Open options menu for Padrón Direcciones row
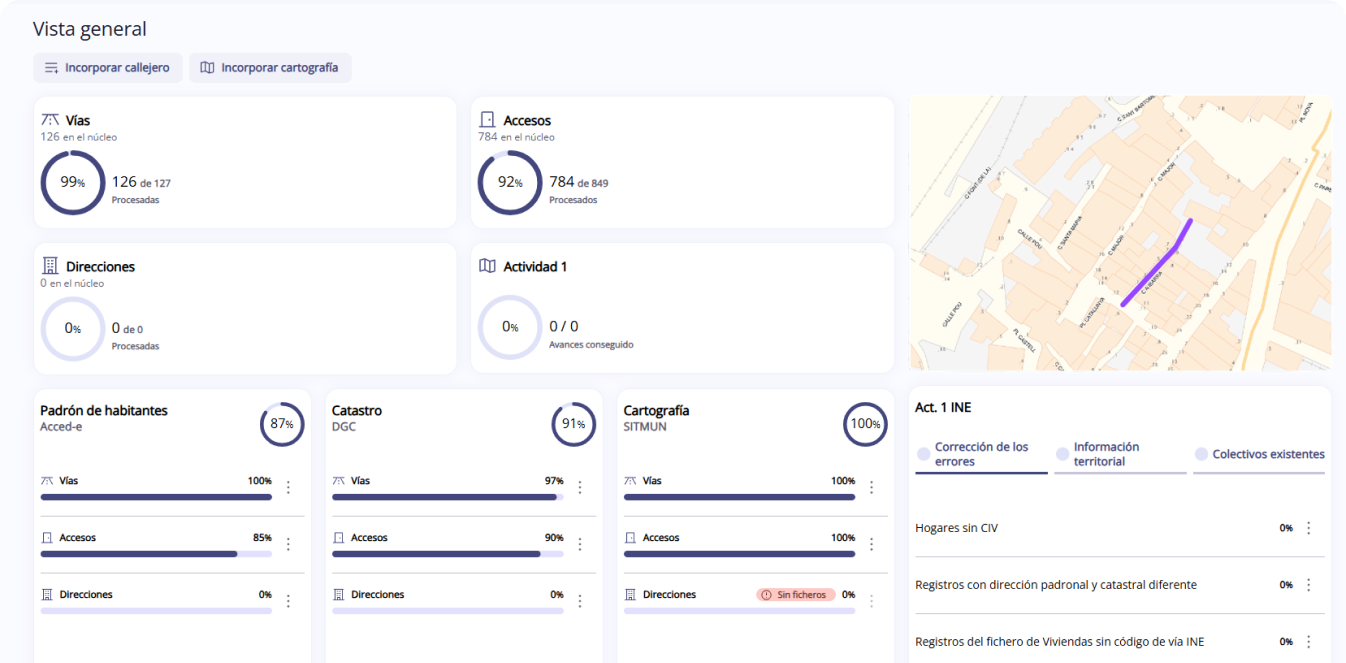 tap(289, 601)
